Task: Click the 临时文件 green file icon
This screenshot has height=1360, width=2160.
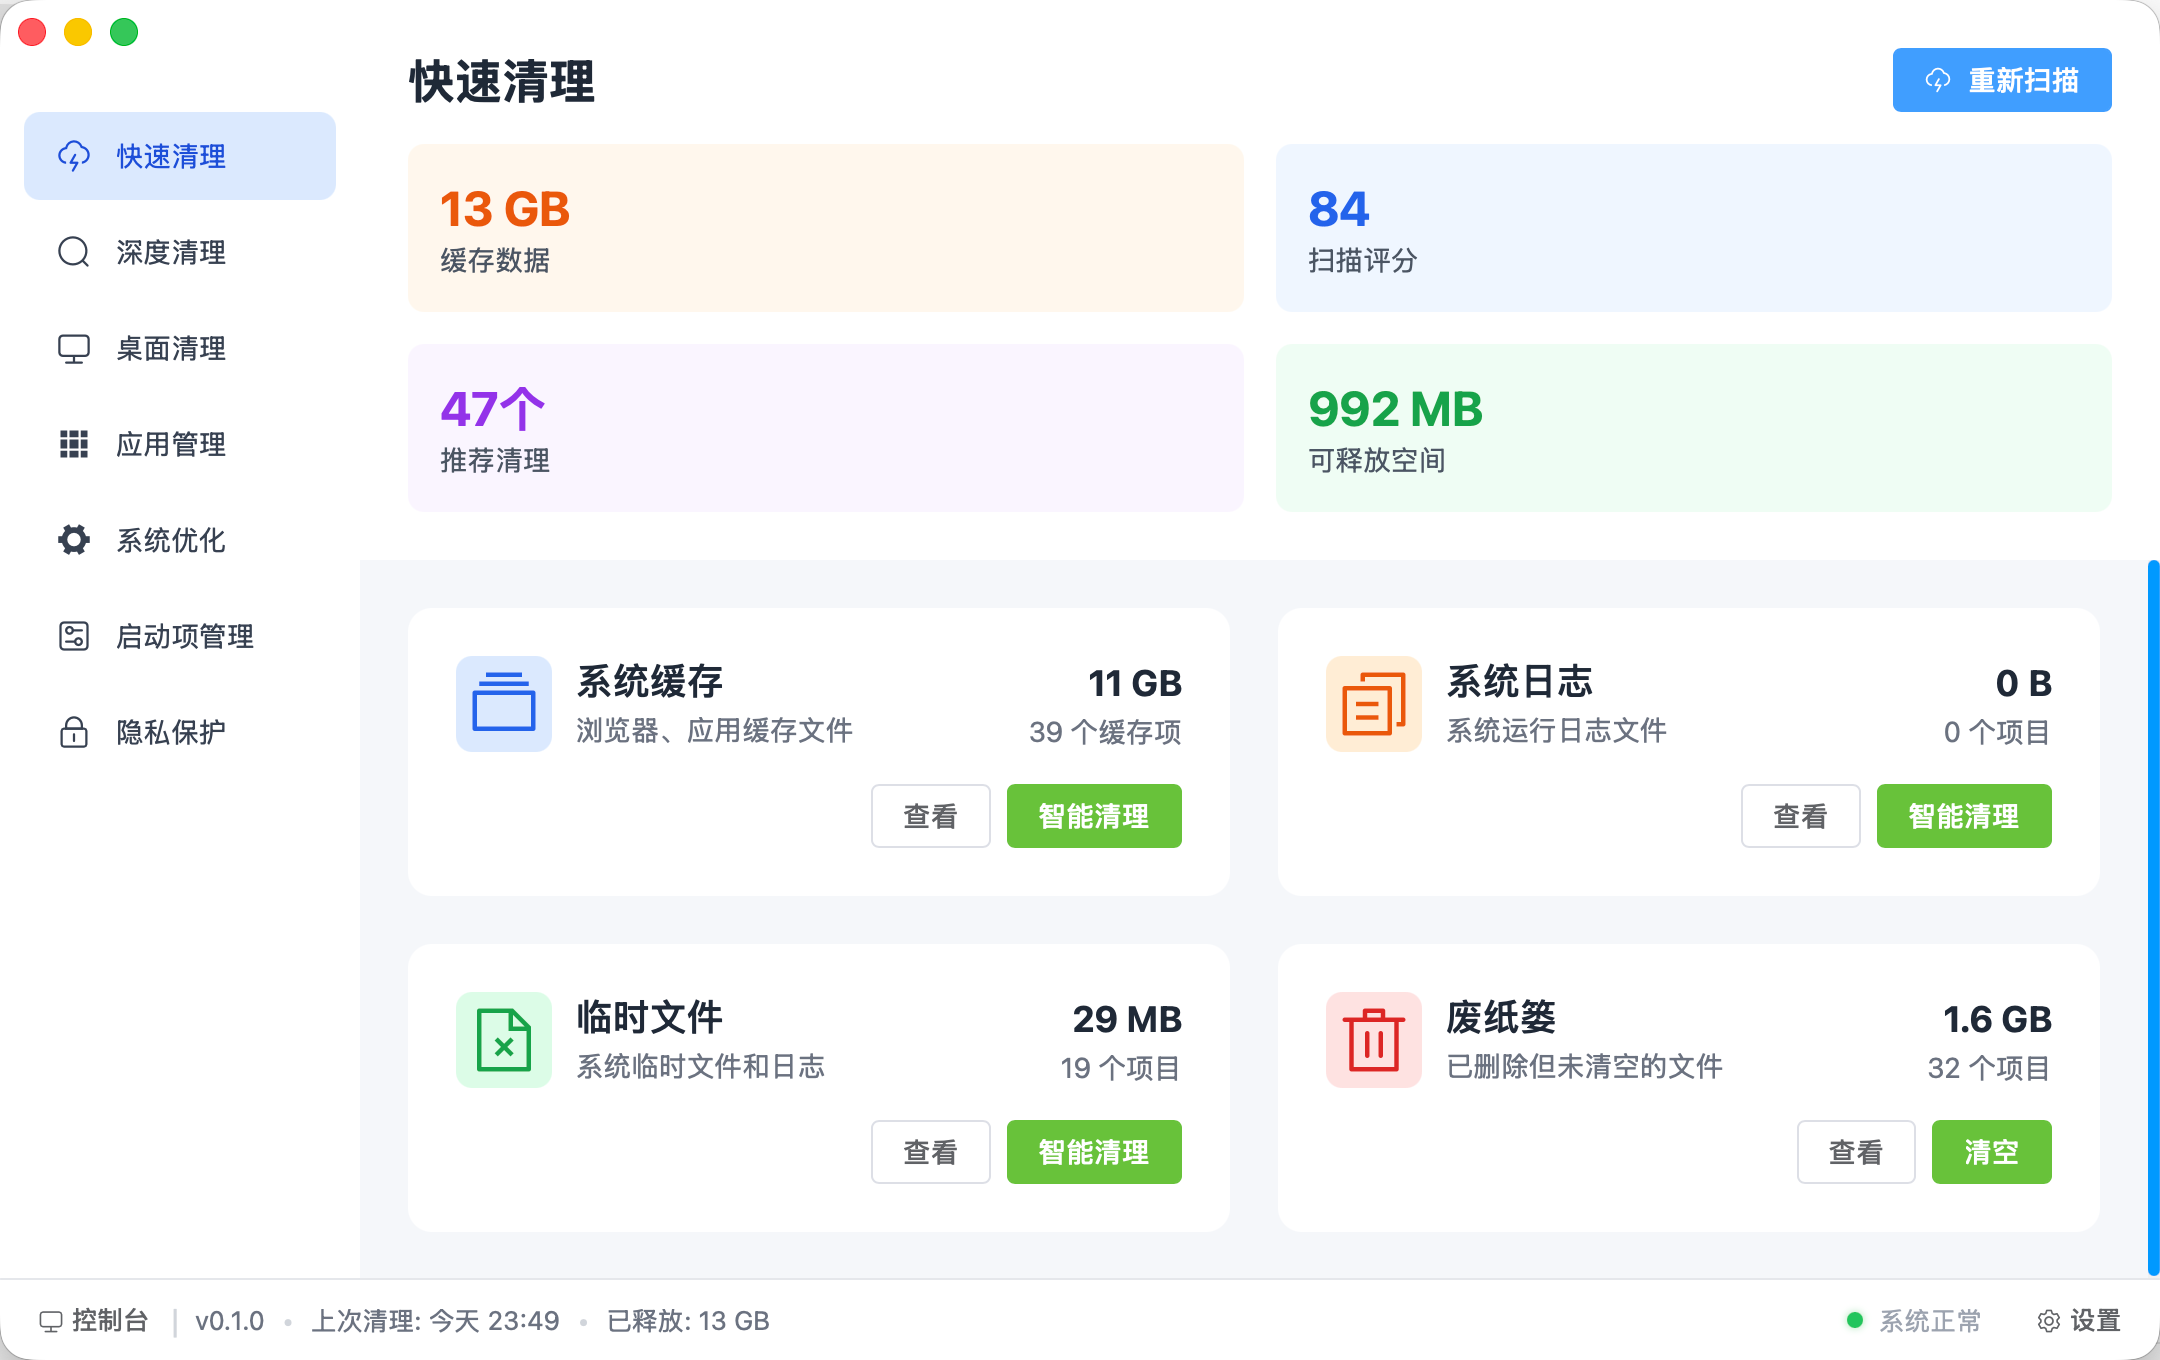Action: tap(503, 1039)
